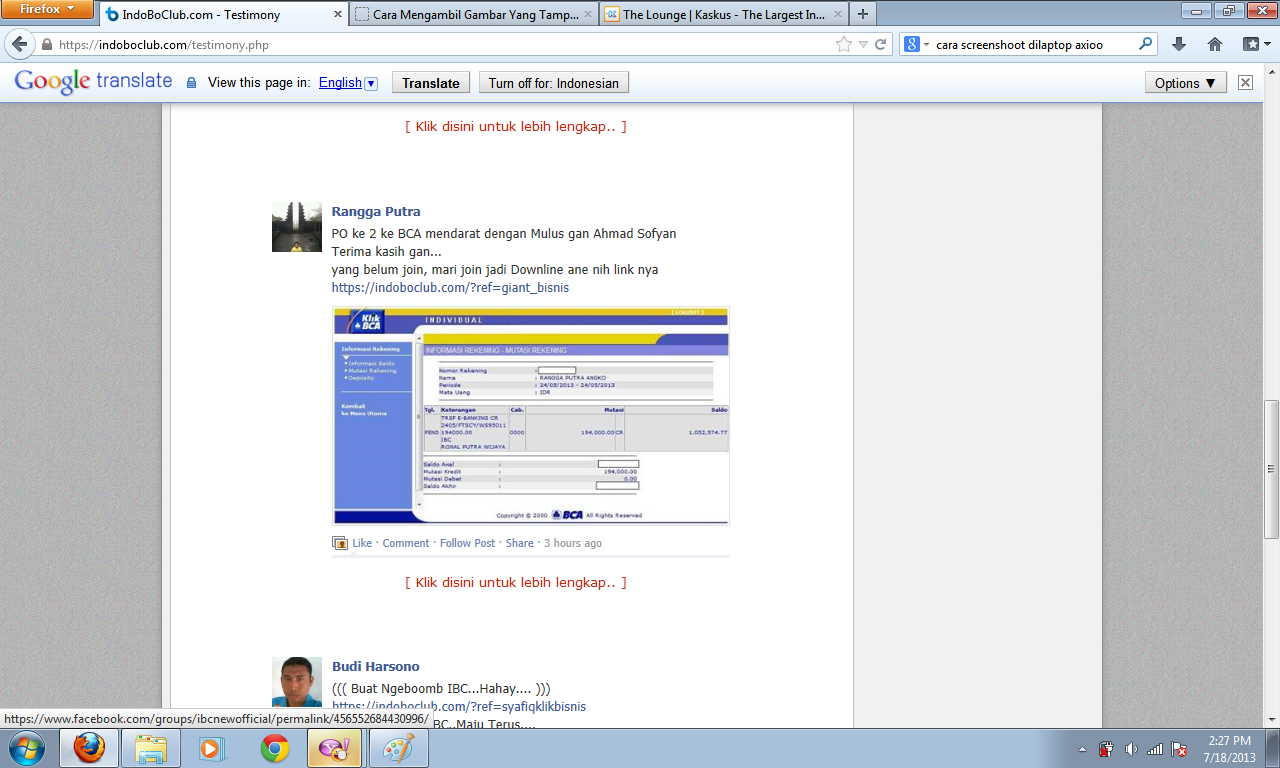Switch to Cara Mengambil Gambar tab
Screen dimensions: 1280x768
(473, 15)
